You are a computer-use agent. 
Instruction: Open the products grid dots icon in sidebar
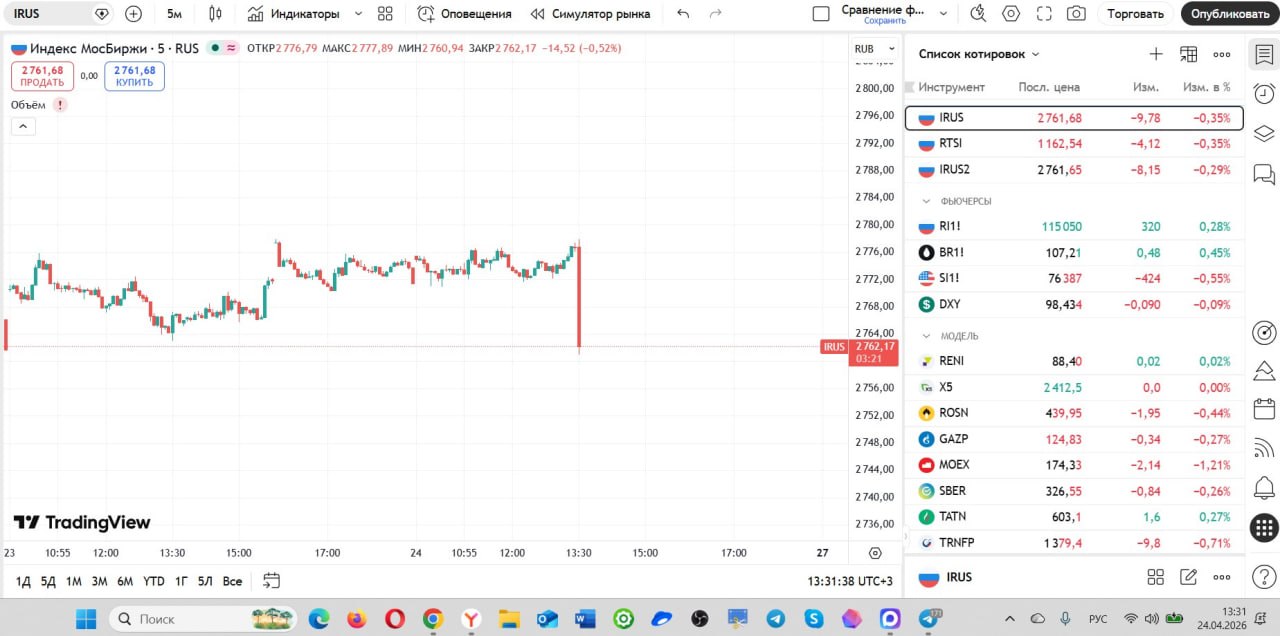click(1264, 527)
